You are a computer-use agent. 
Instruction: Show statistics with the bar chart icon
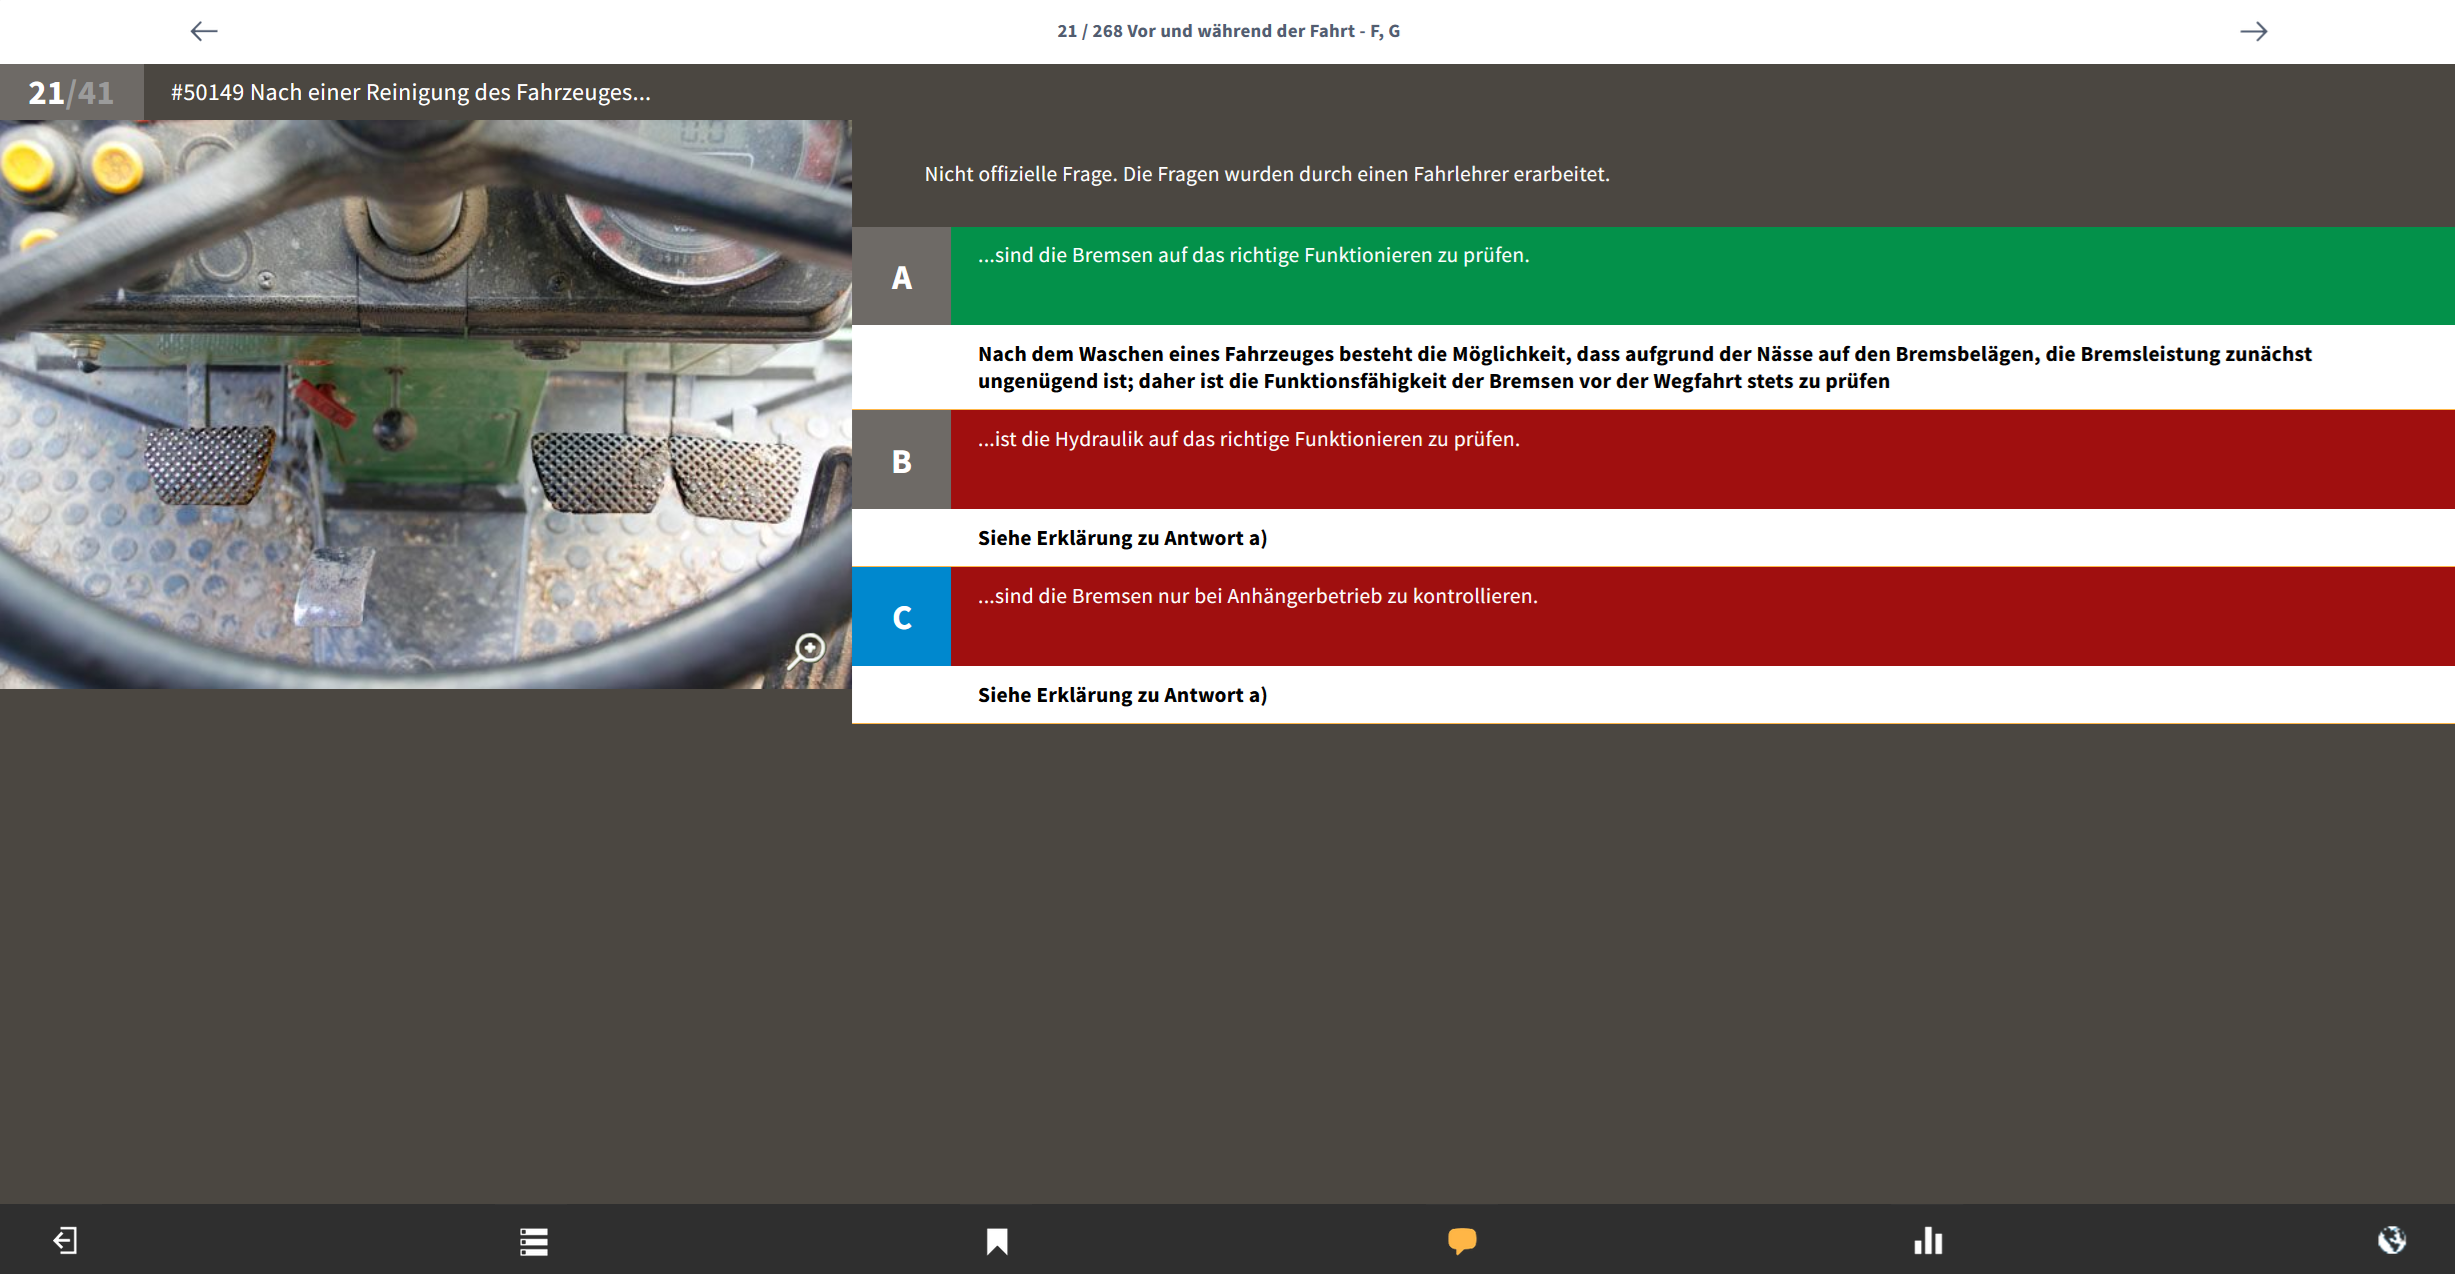(1928, 1241)
